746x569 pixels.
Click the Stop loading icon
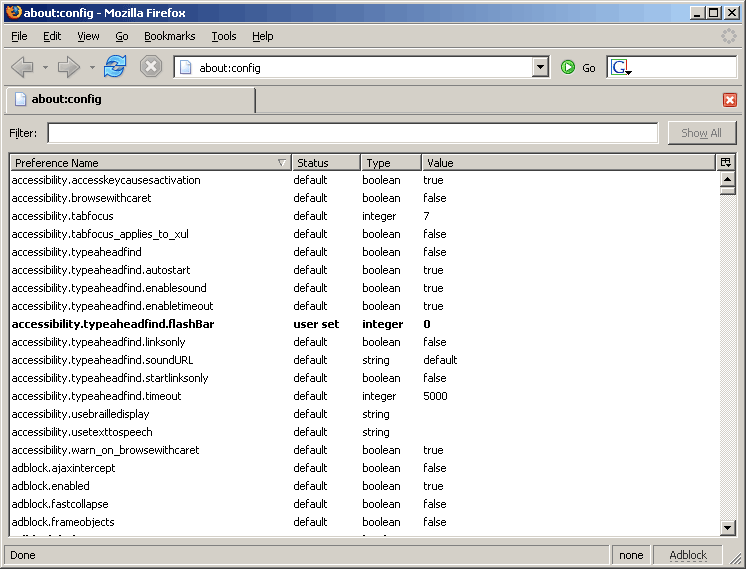(x=151, y=67)
